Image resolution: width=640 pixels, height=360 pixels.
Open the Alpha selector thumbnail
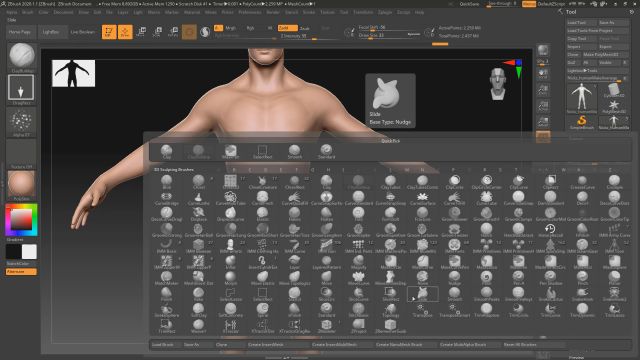click(x=21, y=122)
